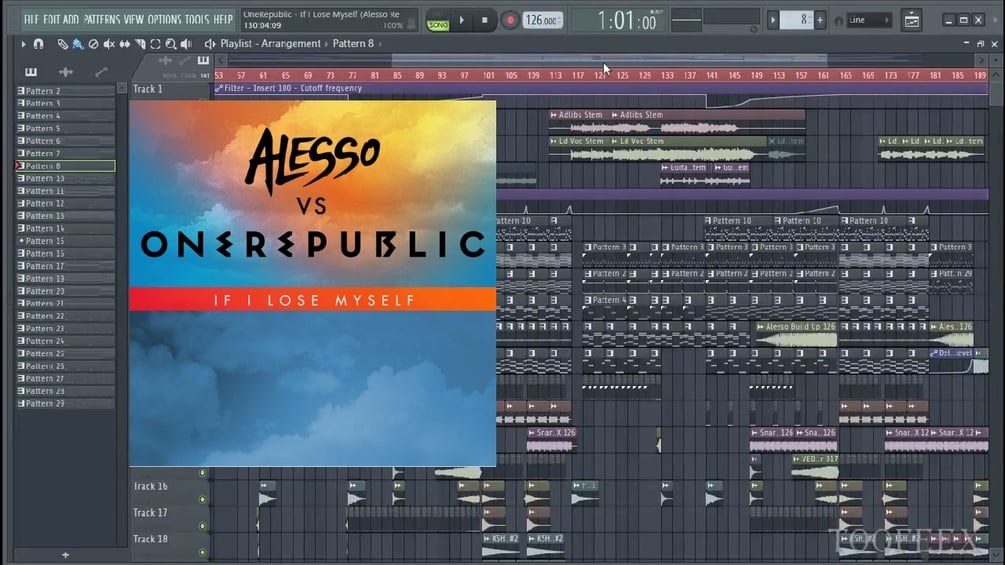Click automation curve icon in track header corner
Image resolution: width=1005 pixels, height=565 pixels.
185,61
